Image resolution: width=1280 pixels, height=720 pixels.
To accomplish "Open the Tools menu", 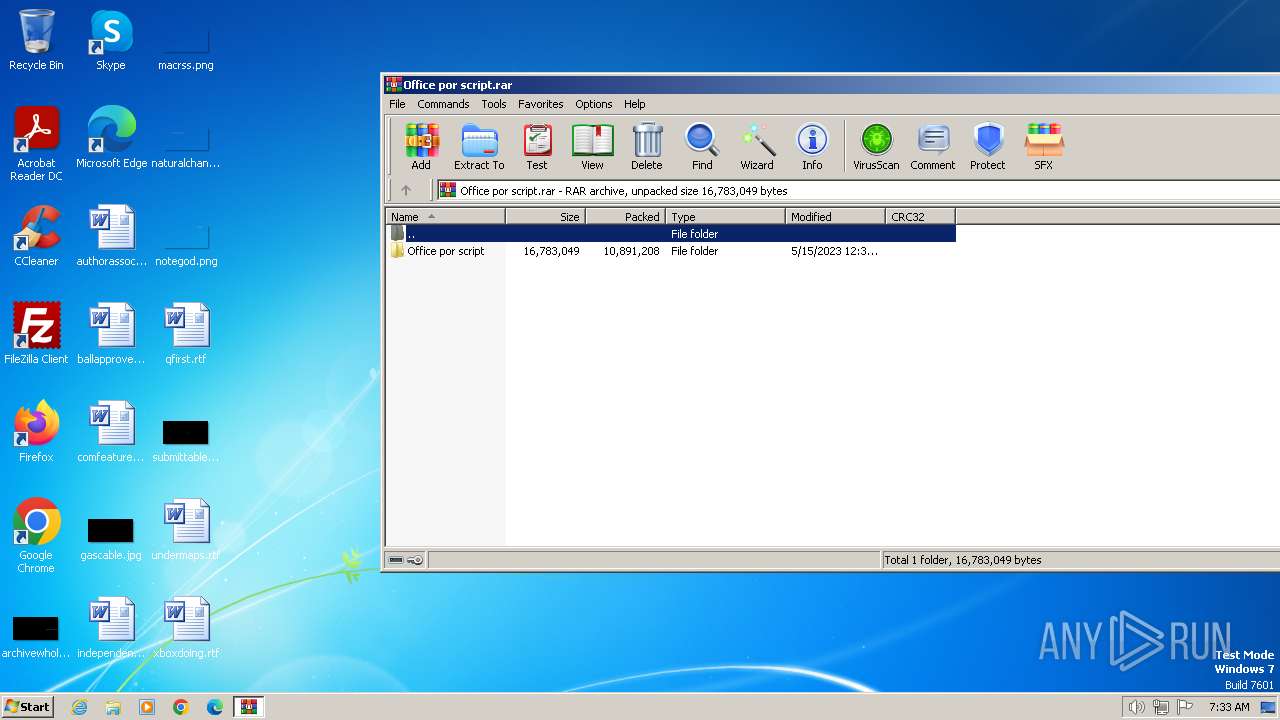I will click(x=494, y=104).
